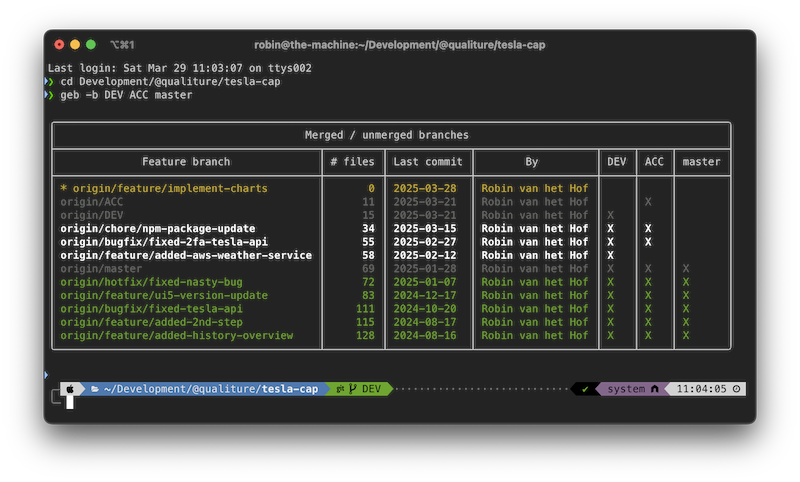The width and height of the screenshot is (800, 482).
Task: Click the red close window button
Action: pos(59,45)
